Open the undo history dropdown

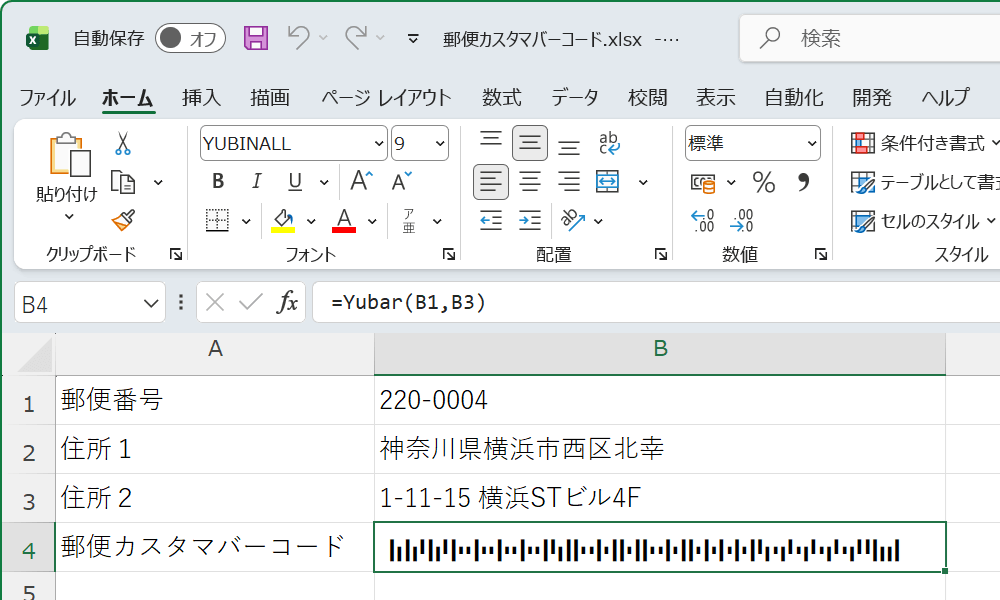[x=323, y=38]
